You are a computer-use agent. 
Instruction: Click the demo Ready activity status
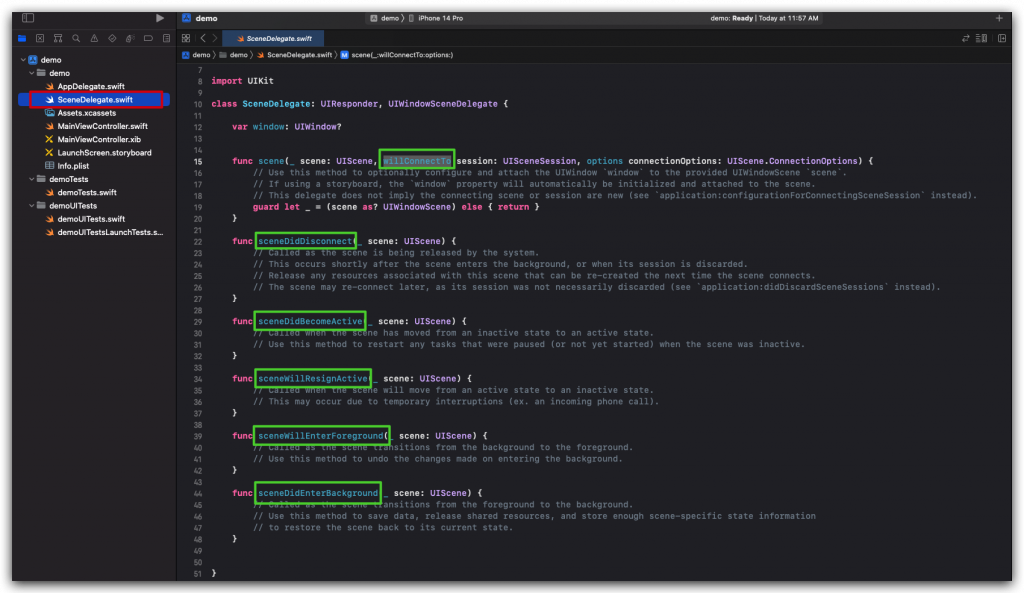click(x=764, y=18)
